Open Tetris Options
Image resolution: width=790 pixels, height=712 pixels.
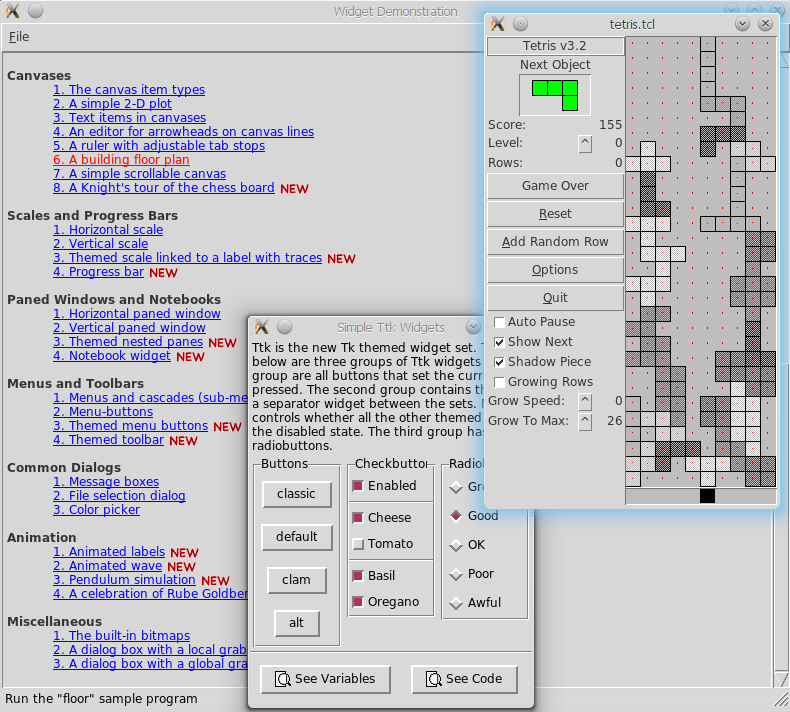(555, 270)
